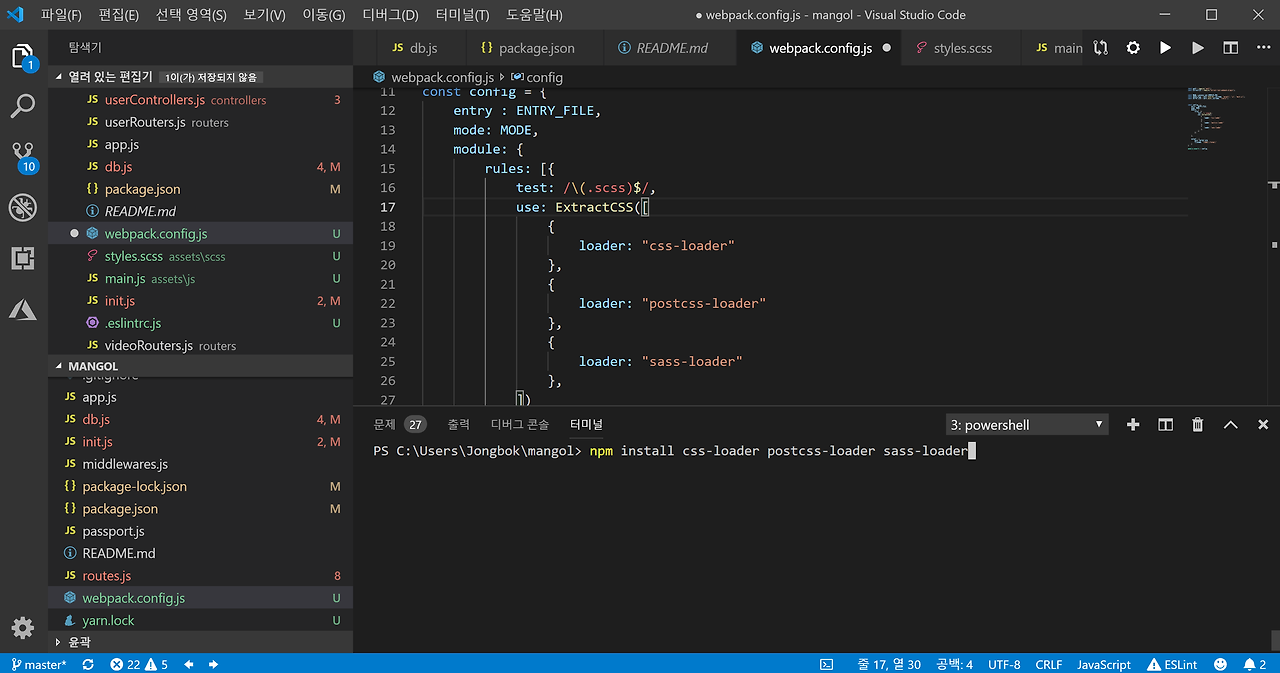Image resolution: width=1280 pixels, height=673 pixels.
Task: Switch to the styles.scss editor tab
Action: tap(961, 48)
